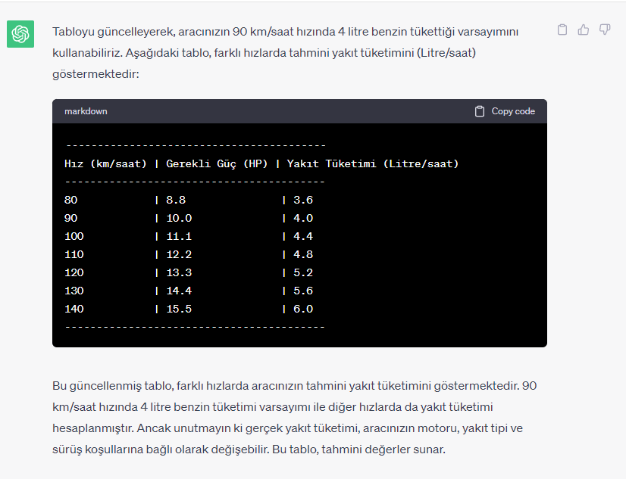Copy the response with the clipboard icon

point(562,30)
